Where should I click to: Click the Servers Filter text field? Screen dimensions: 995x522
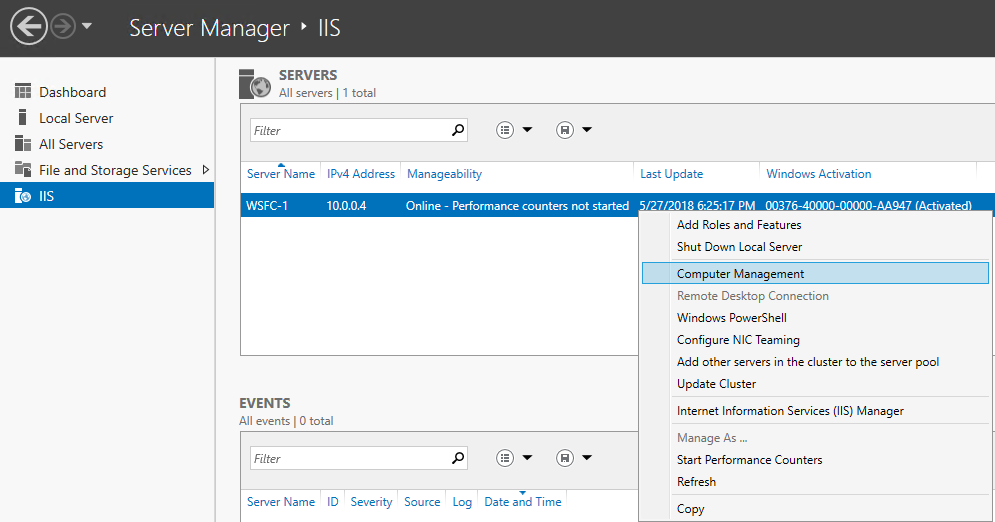click(x=347, y=130)
